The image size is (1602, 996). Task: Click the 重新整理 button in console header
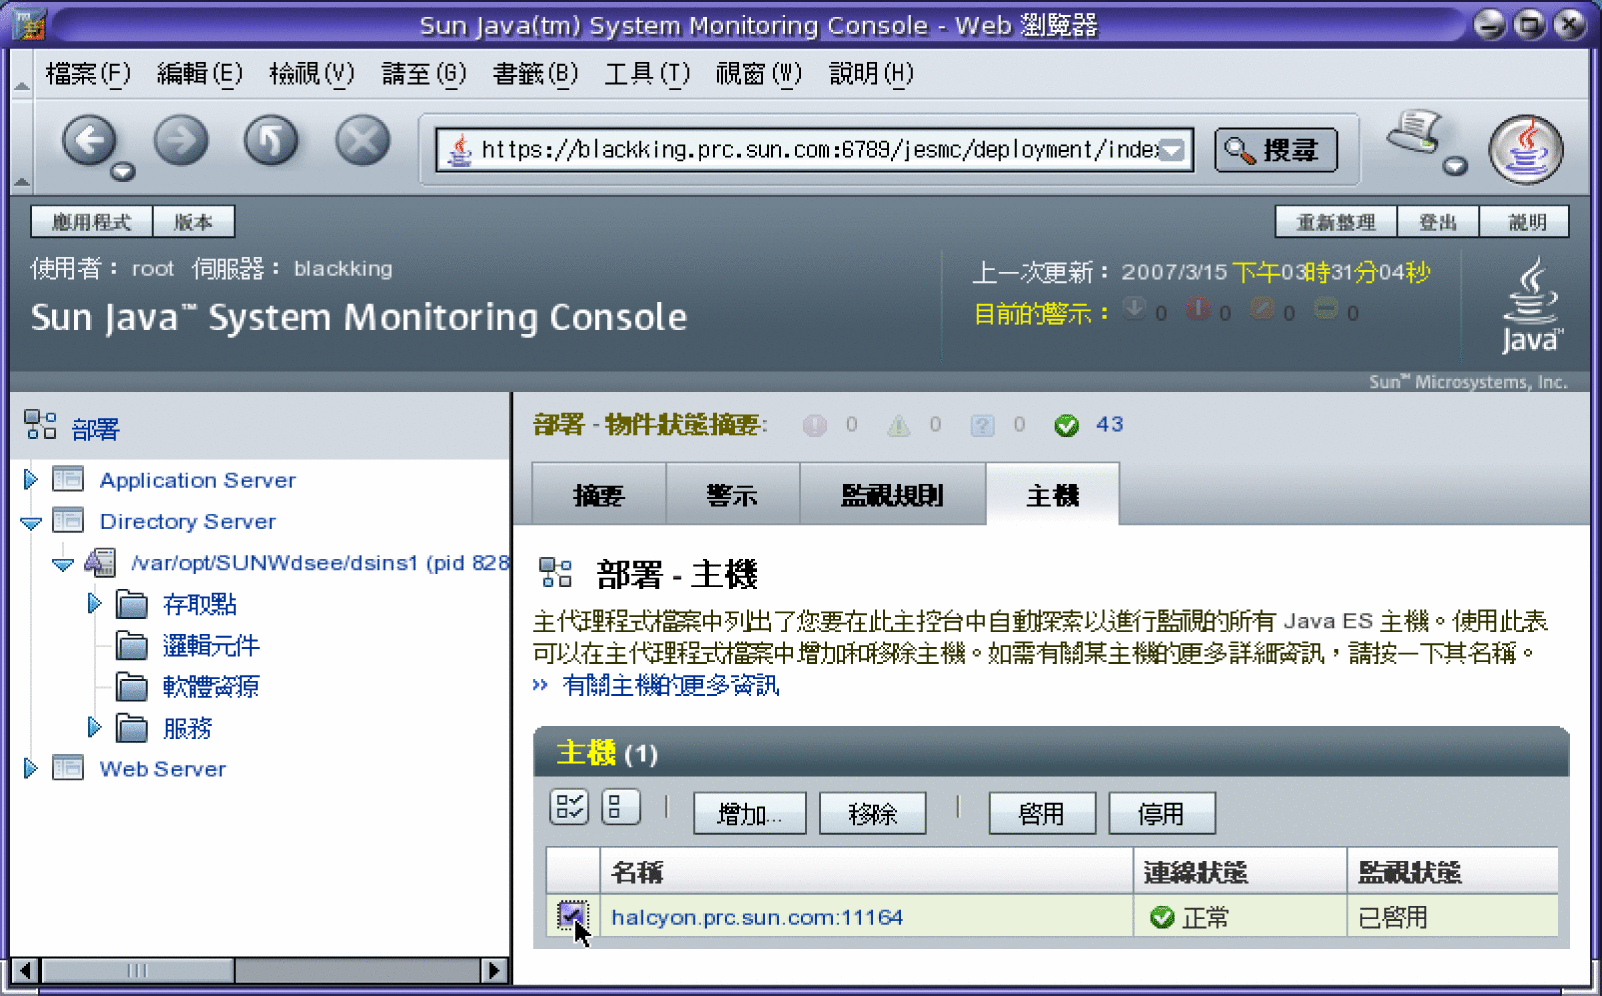[1335, 222]
